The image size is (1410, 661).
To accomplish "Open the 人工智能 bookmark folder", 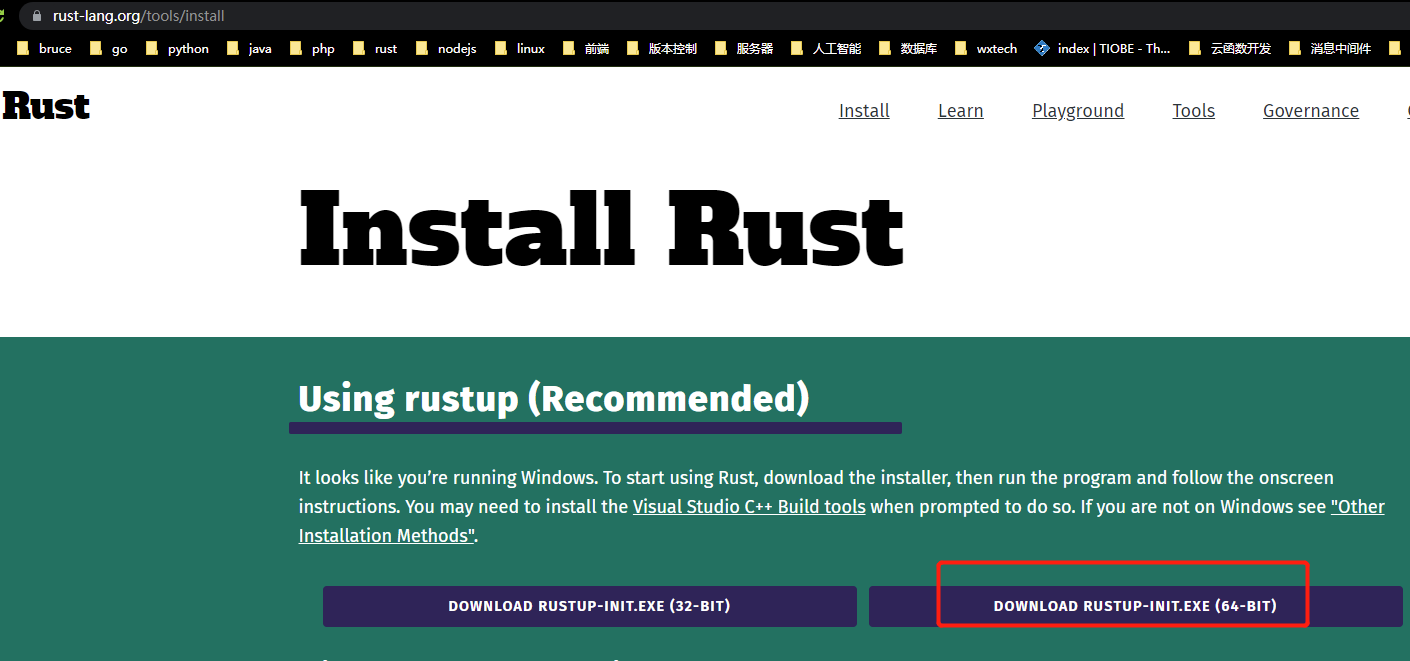I will pos(826,48).
